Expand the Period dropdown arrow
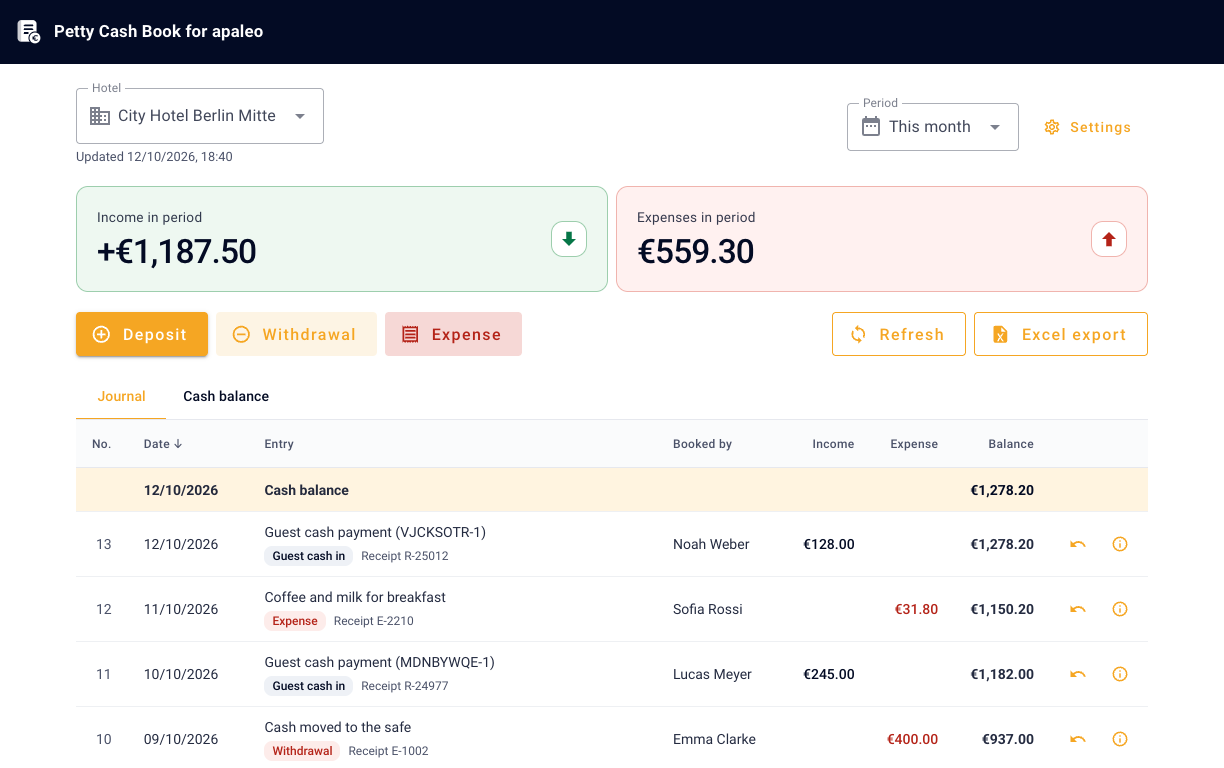Viewport: 1224px width, 768px height. pos(995,127)
